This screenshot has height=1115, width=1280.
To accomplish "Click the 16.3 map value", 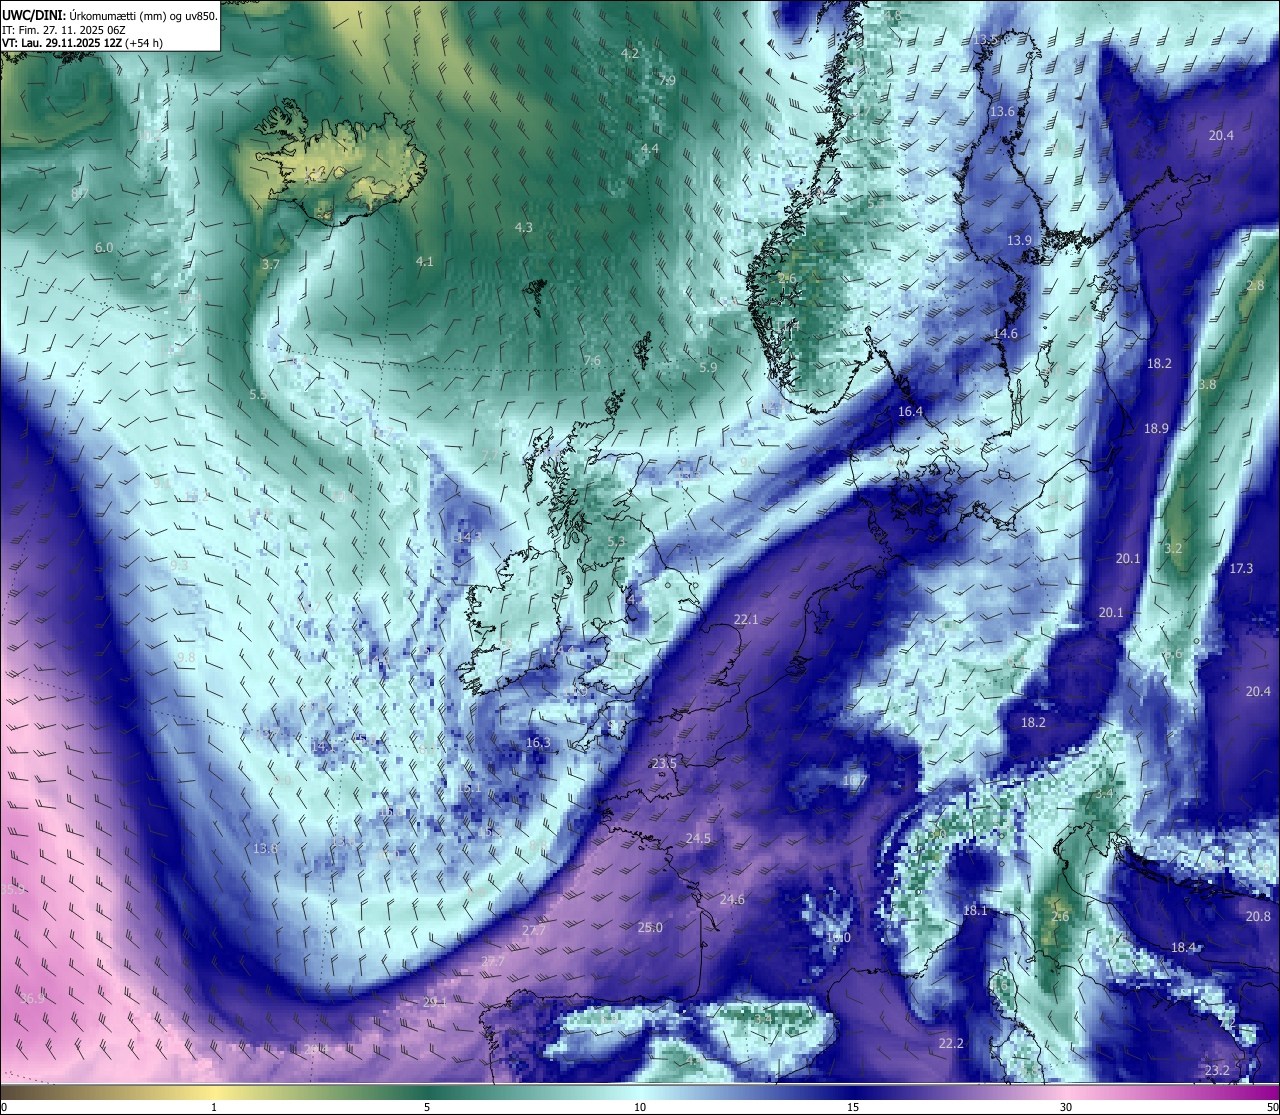I will tap(538, 743).
